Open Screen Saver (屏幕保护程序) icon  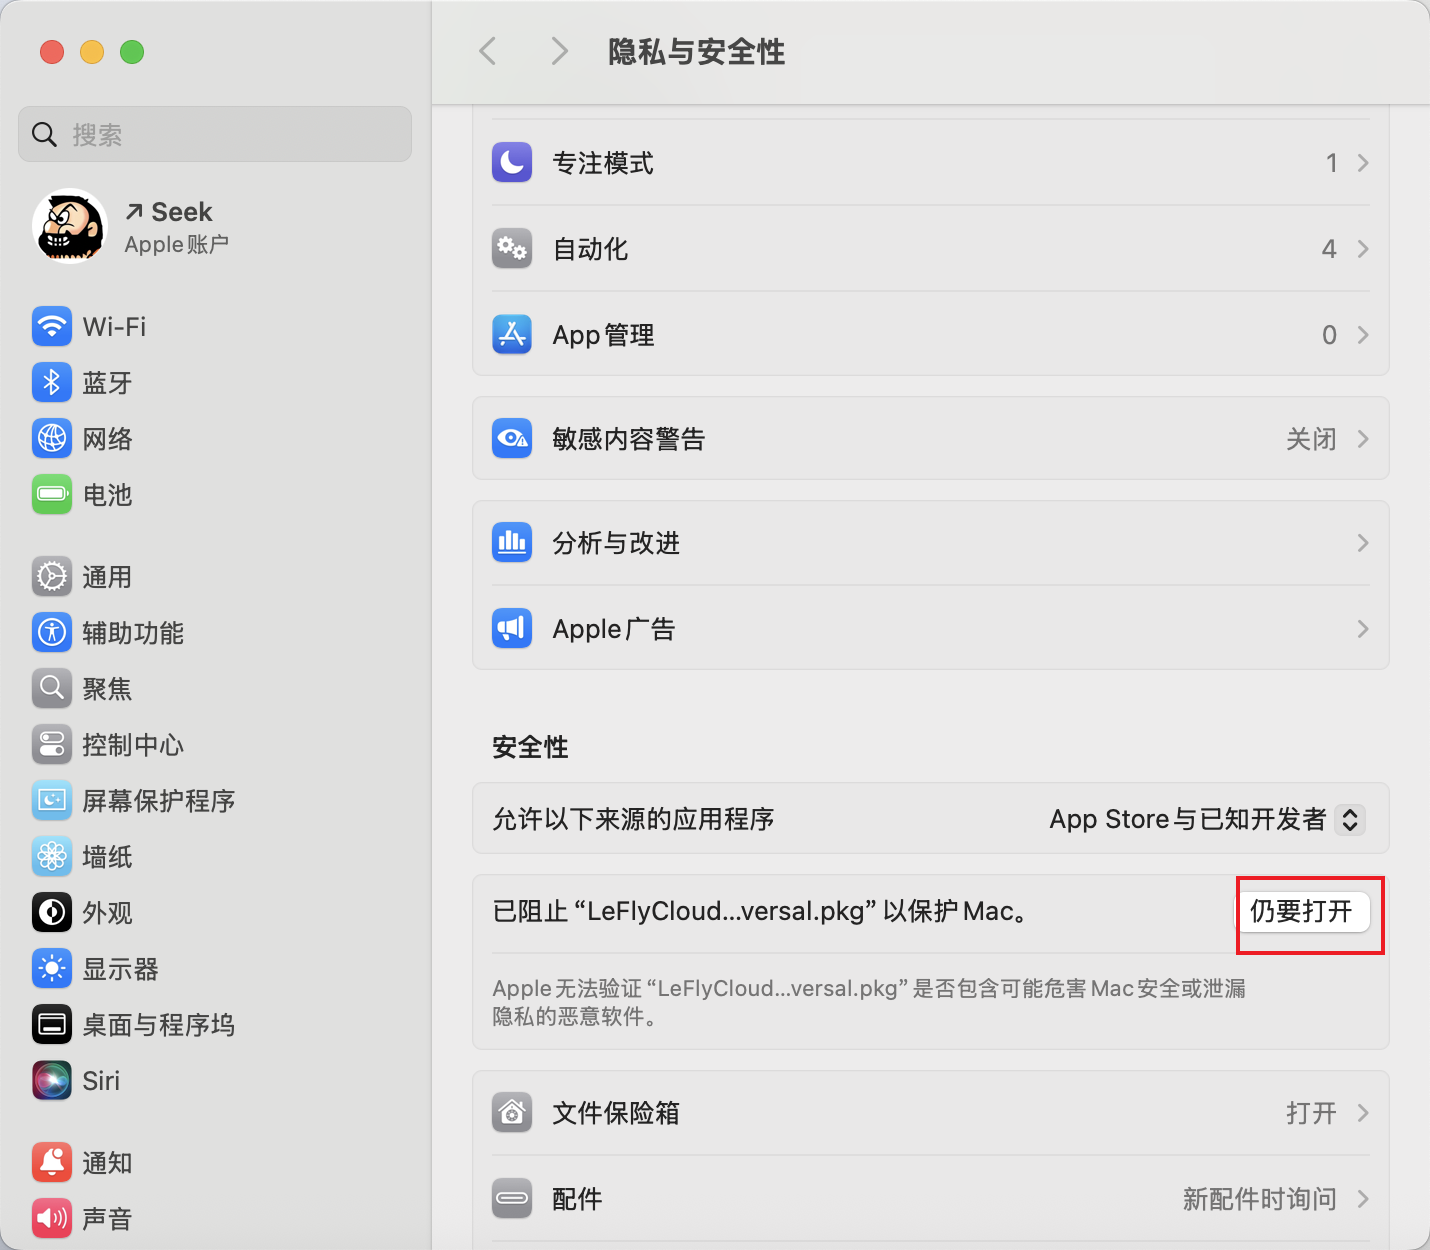point(52,800)
